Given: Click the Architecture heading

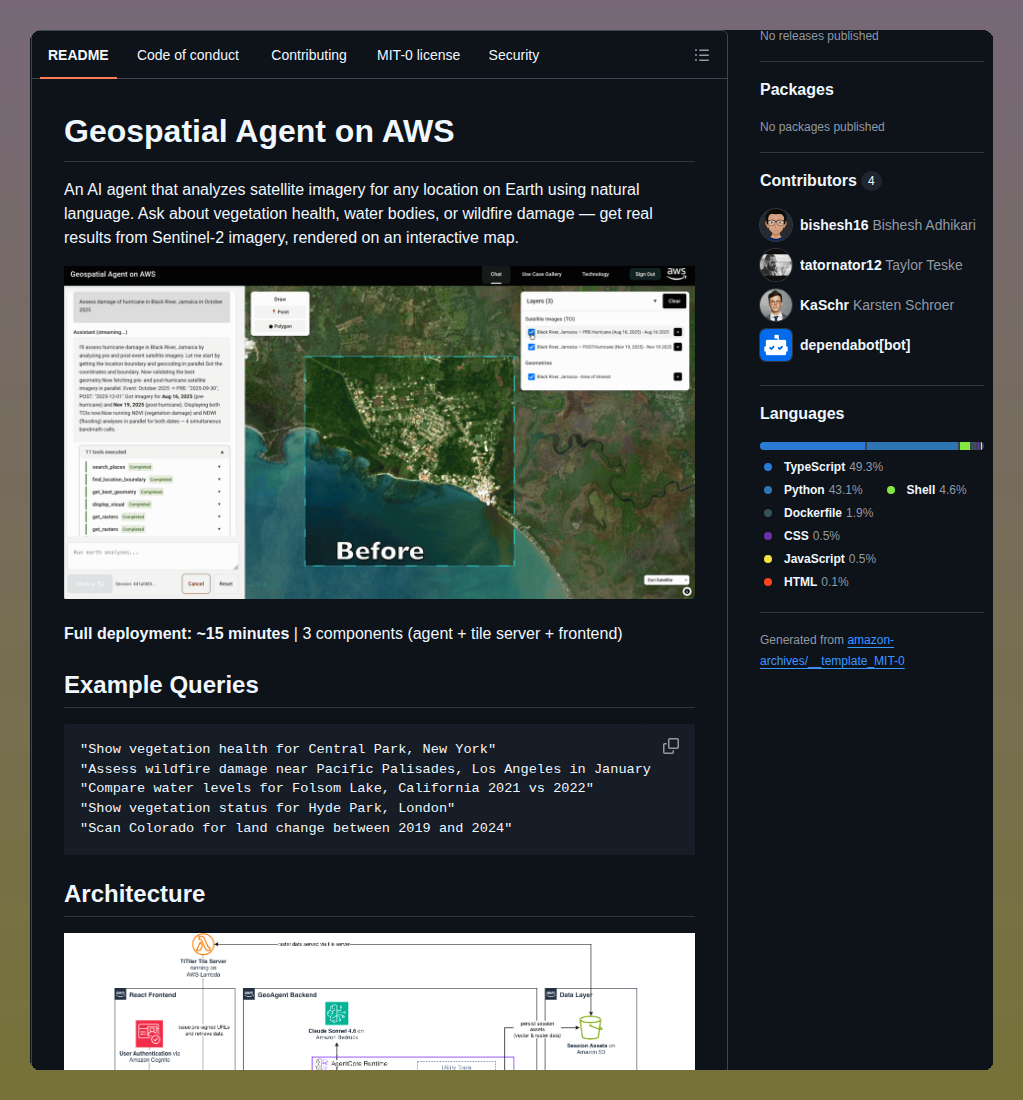Looking at the screenshot, I should pos(135,894).
